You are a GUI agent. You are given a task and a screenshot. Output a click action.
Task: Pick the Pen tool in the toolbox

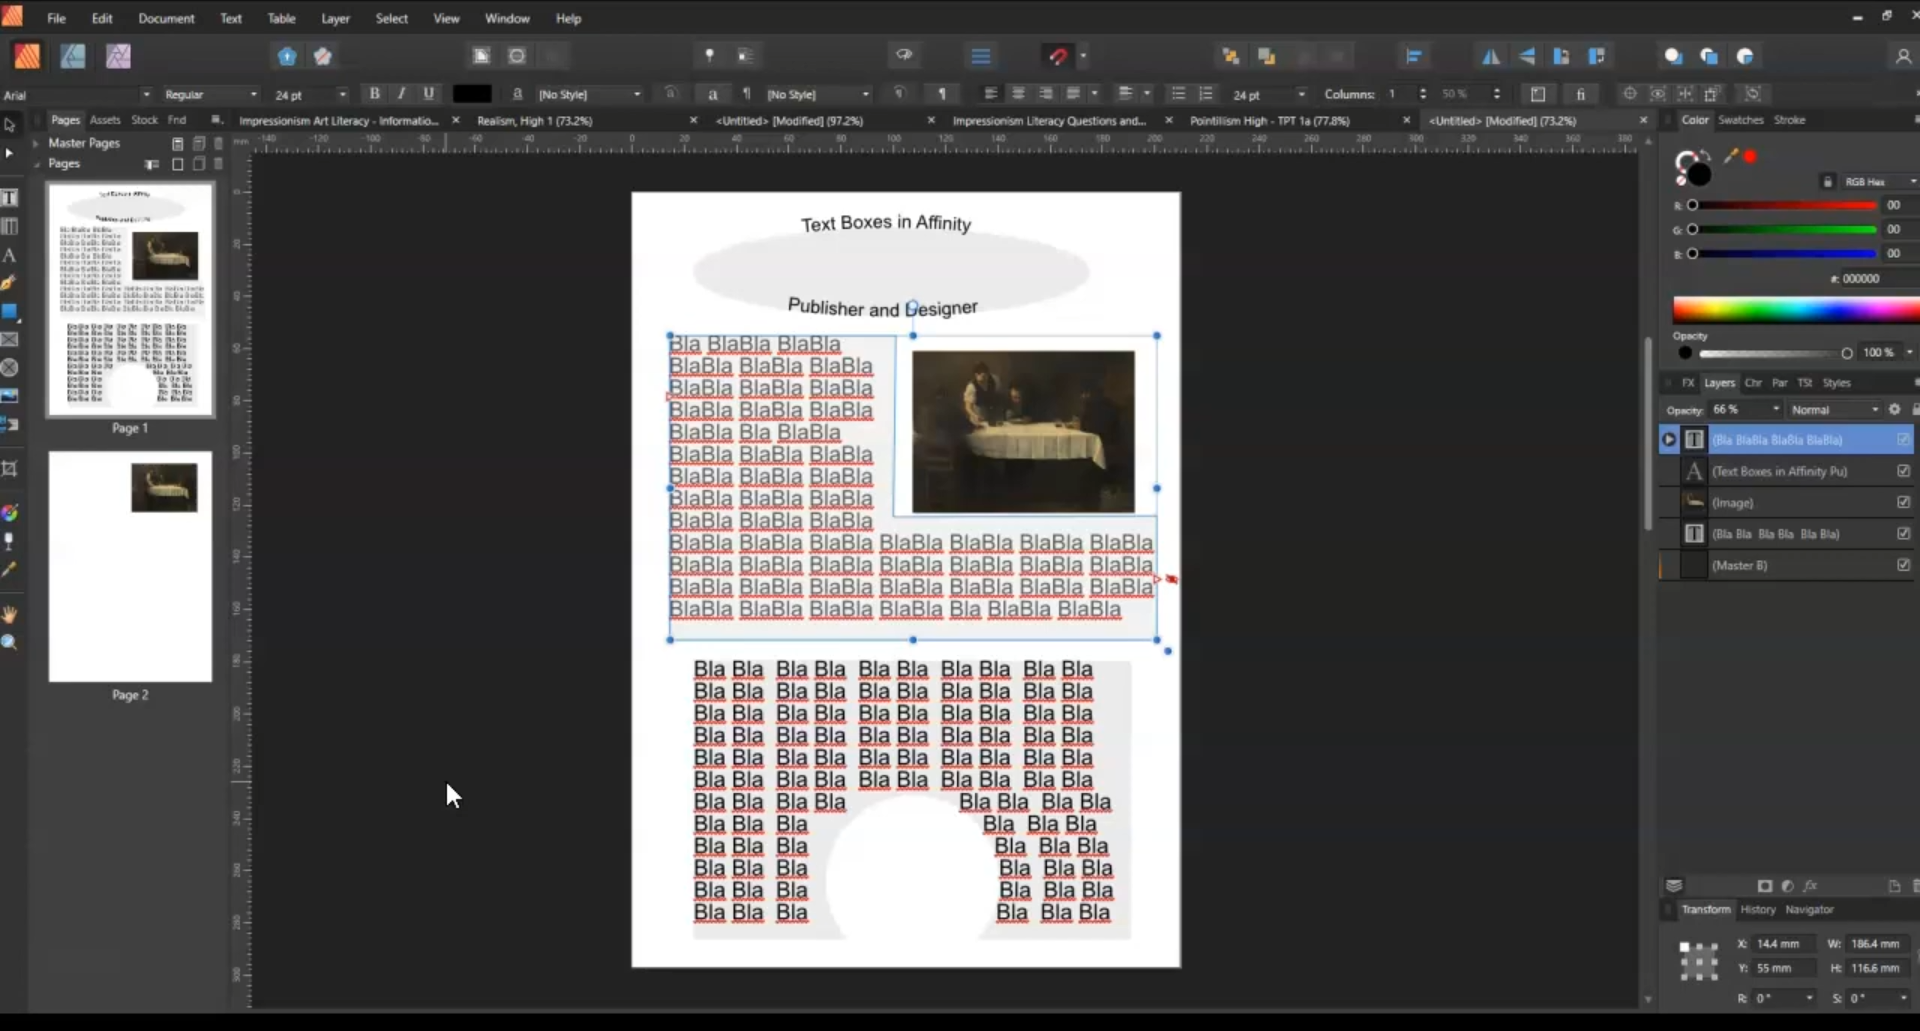click(x=10, y=283)
